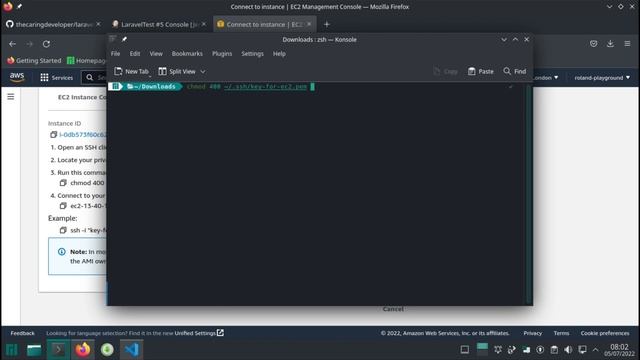Open the Bookmarks menu in Konsole
The image size is (640, 360).
pos(187,54)
